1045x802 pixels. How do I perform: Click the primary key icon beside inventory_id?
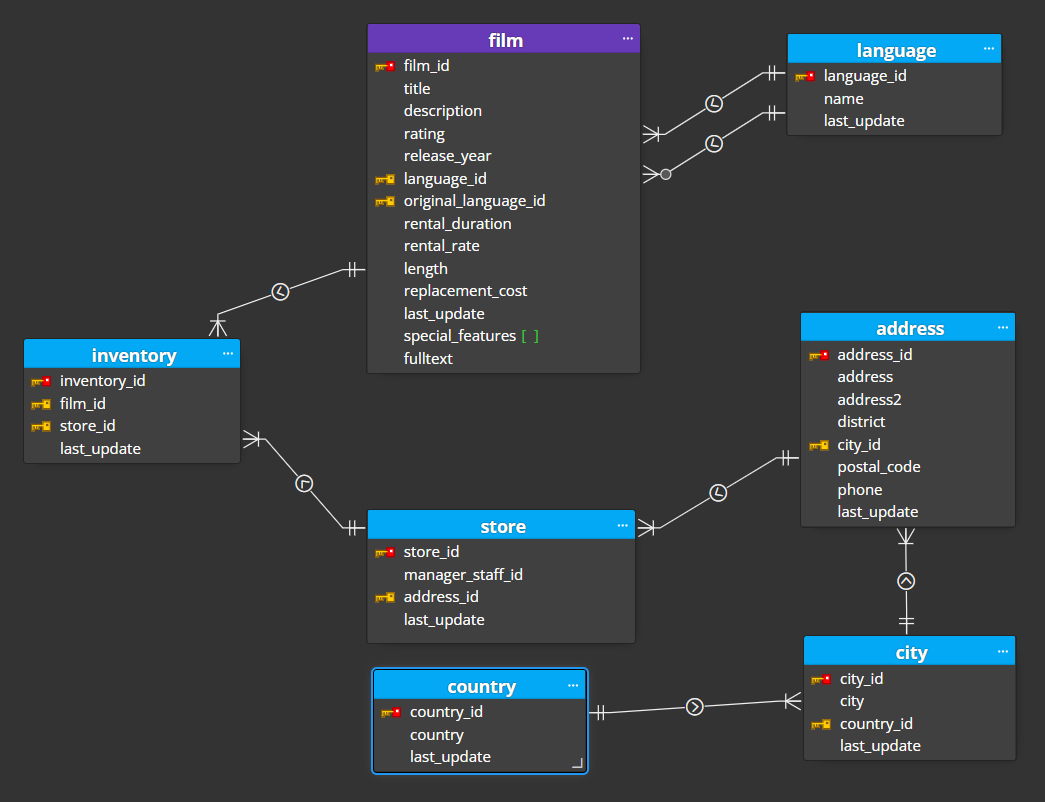click(42, 381)
